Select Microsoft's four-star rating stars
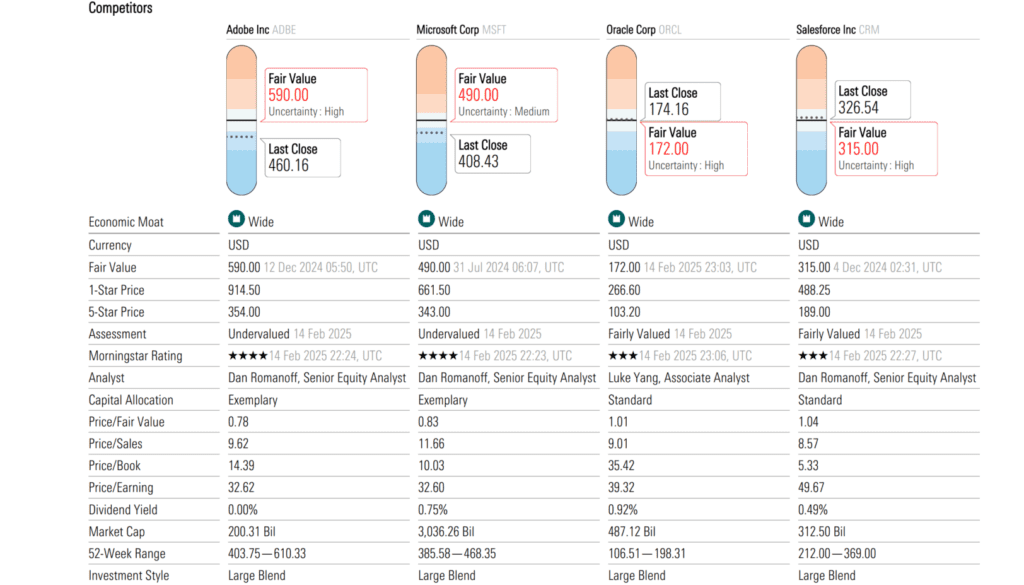Screen dimensions: 1024x585 (x=437, y=356)
